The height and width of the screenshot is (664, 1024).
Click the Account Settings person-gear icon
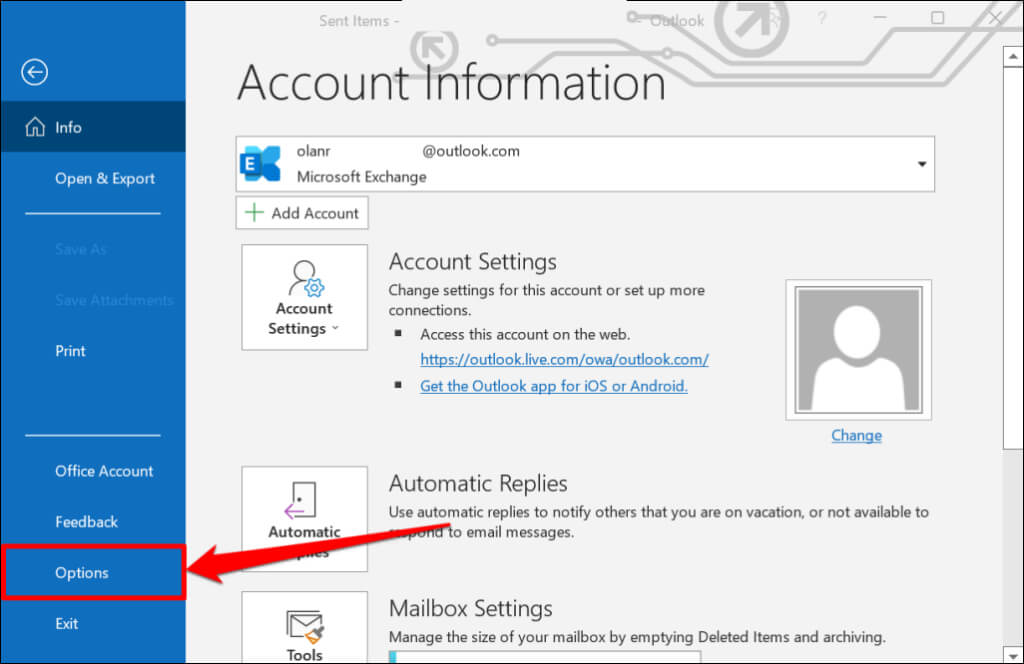304,277
